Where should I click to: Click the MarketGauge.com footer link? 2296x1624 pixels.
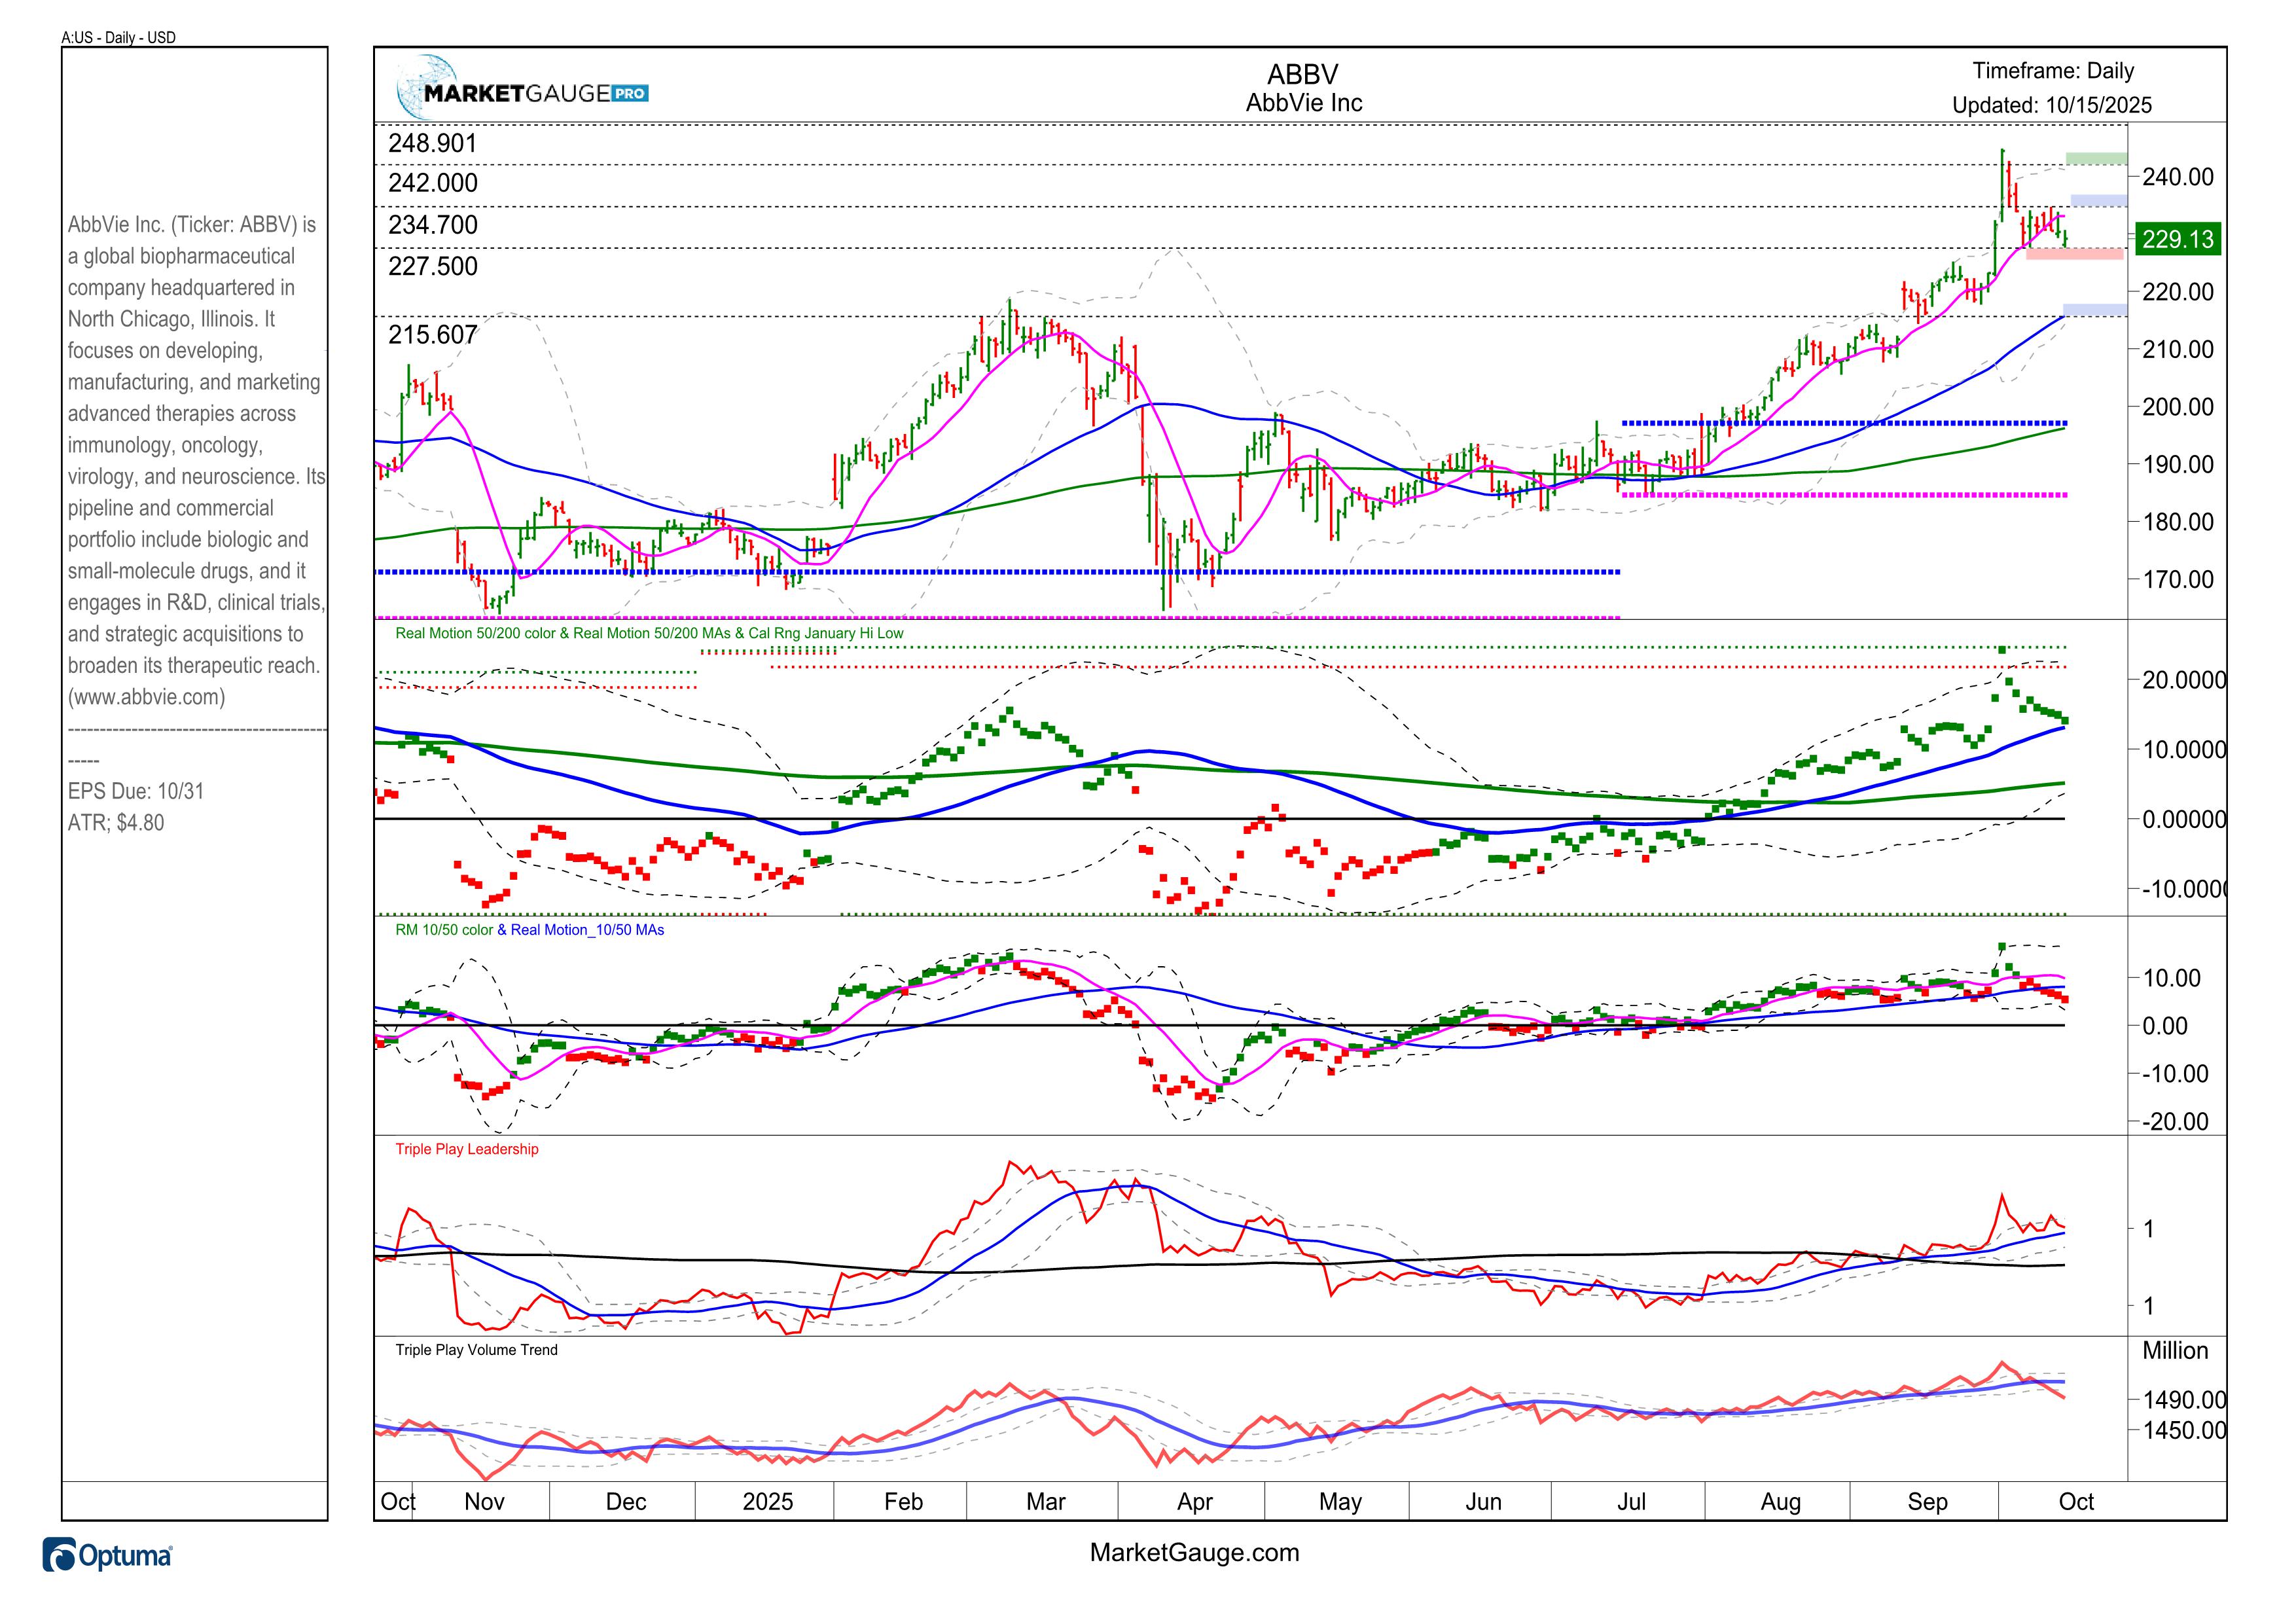click(1194, 1552)
